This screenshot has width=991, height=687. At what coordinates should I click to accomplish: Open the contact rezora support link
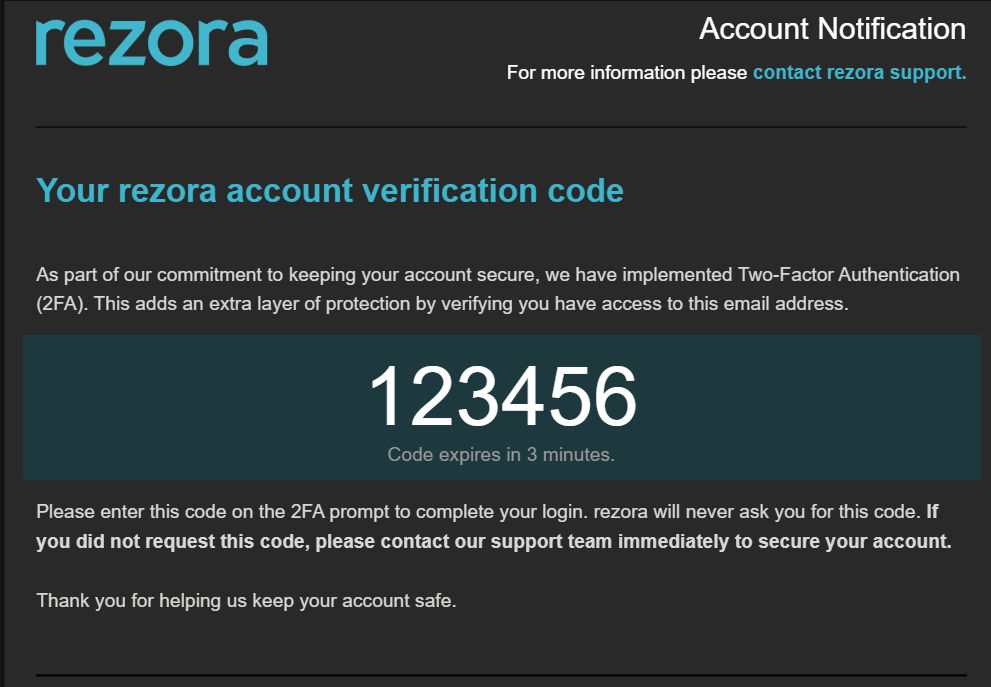click(860, 73)
